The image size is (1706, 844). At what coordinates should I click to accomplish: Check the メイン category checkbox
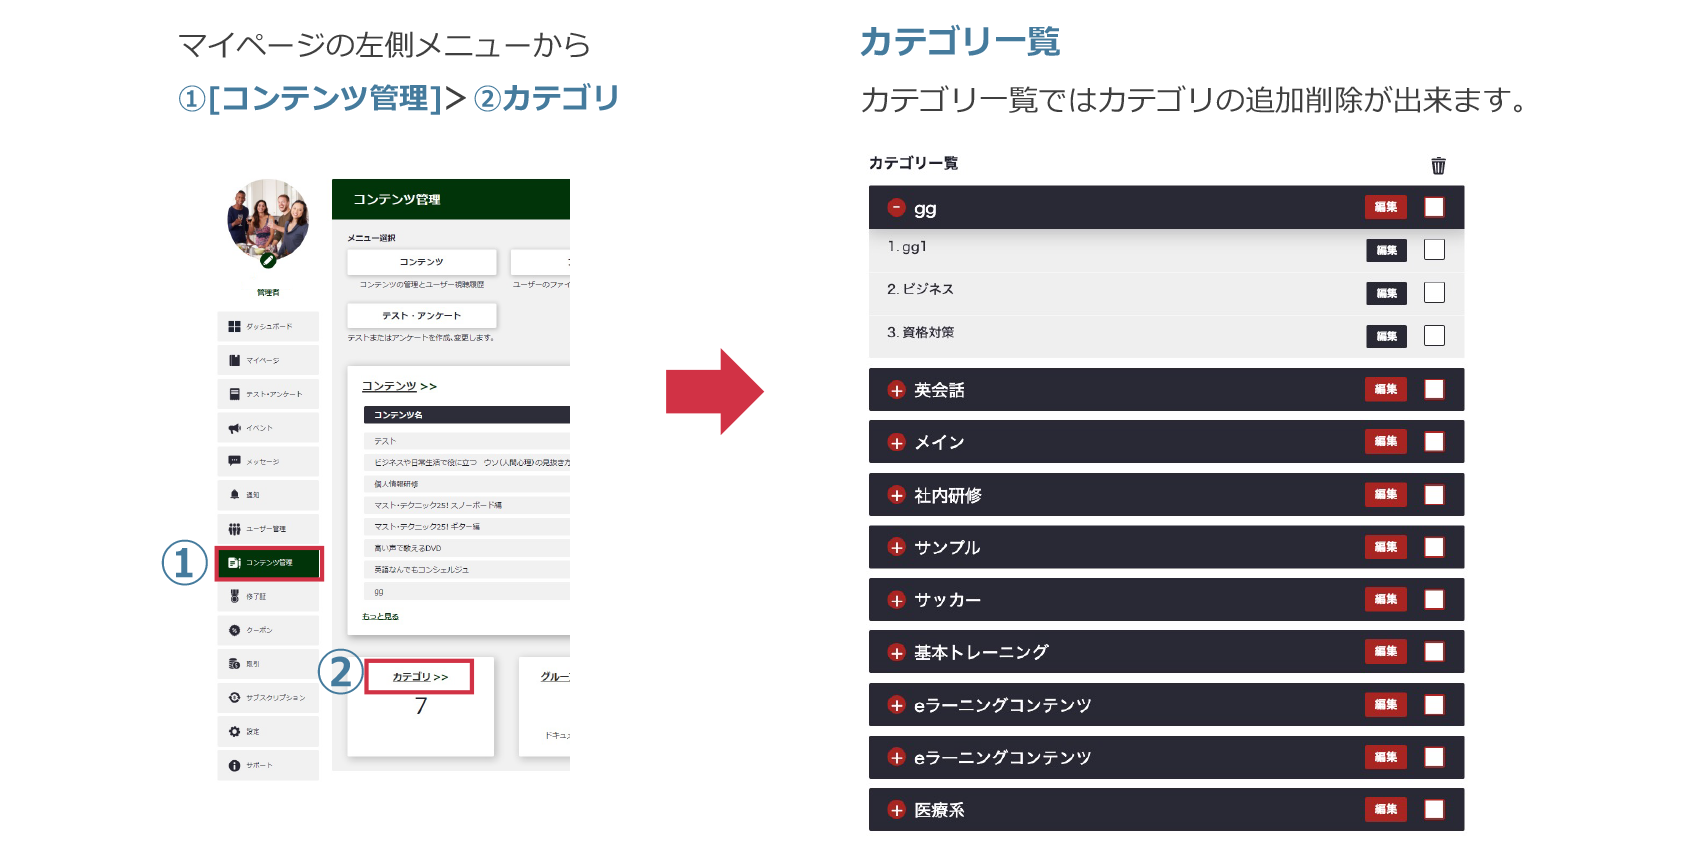[1434, 441]
